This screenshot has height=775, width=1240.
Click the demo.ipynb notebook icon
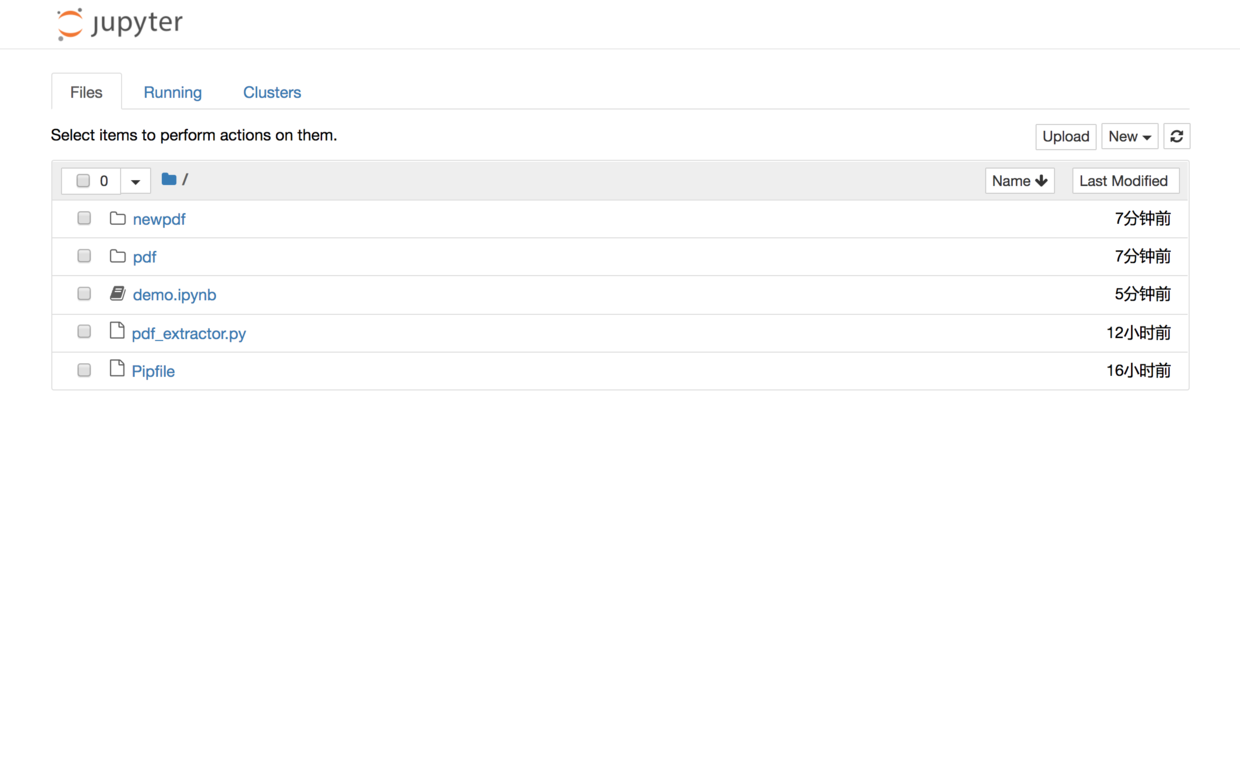pyautogui.click(x=117, y=294)
